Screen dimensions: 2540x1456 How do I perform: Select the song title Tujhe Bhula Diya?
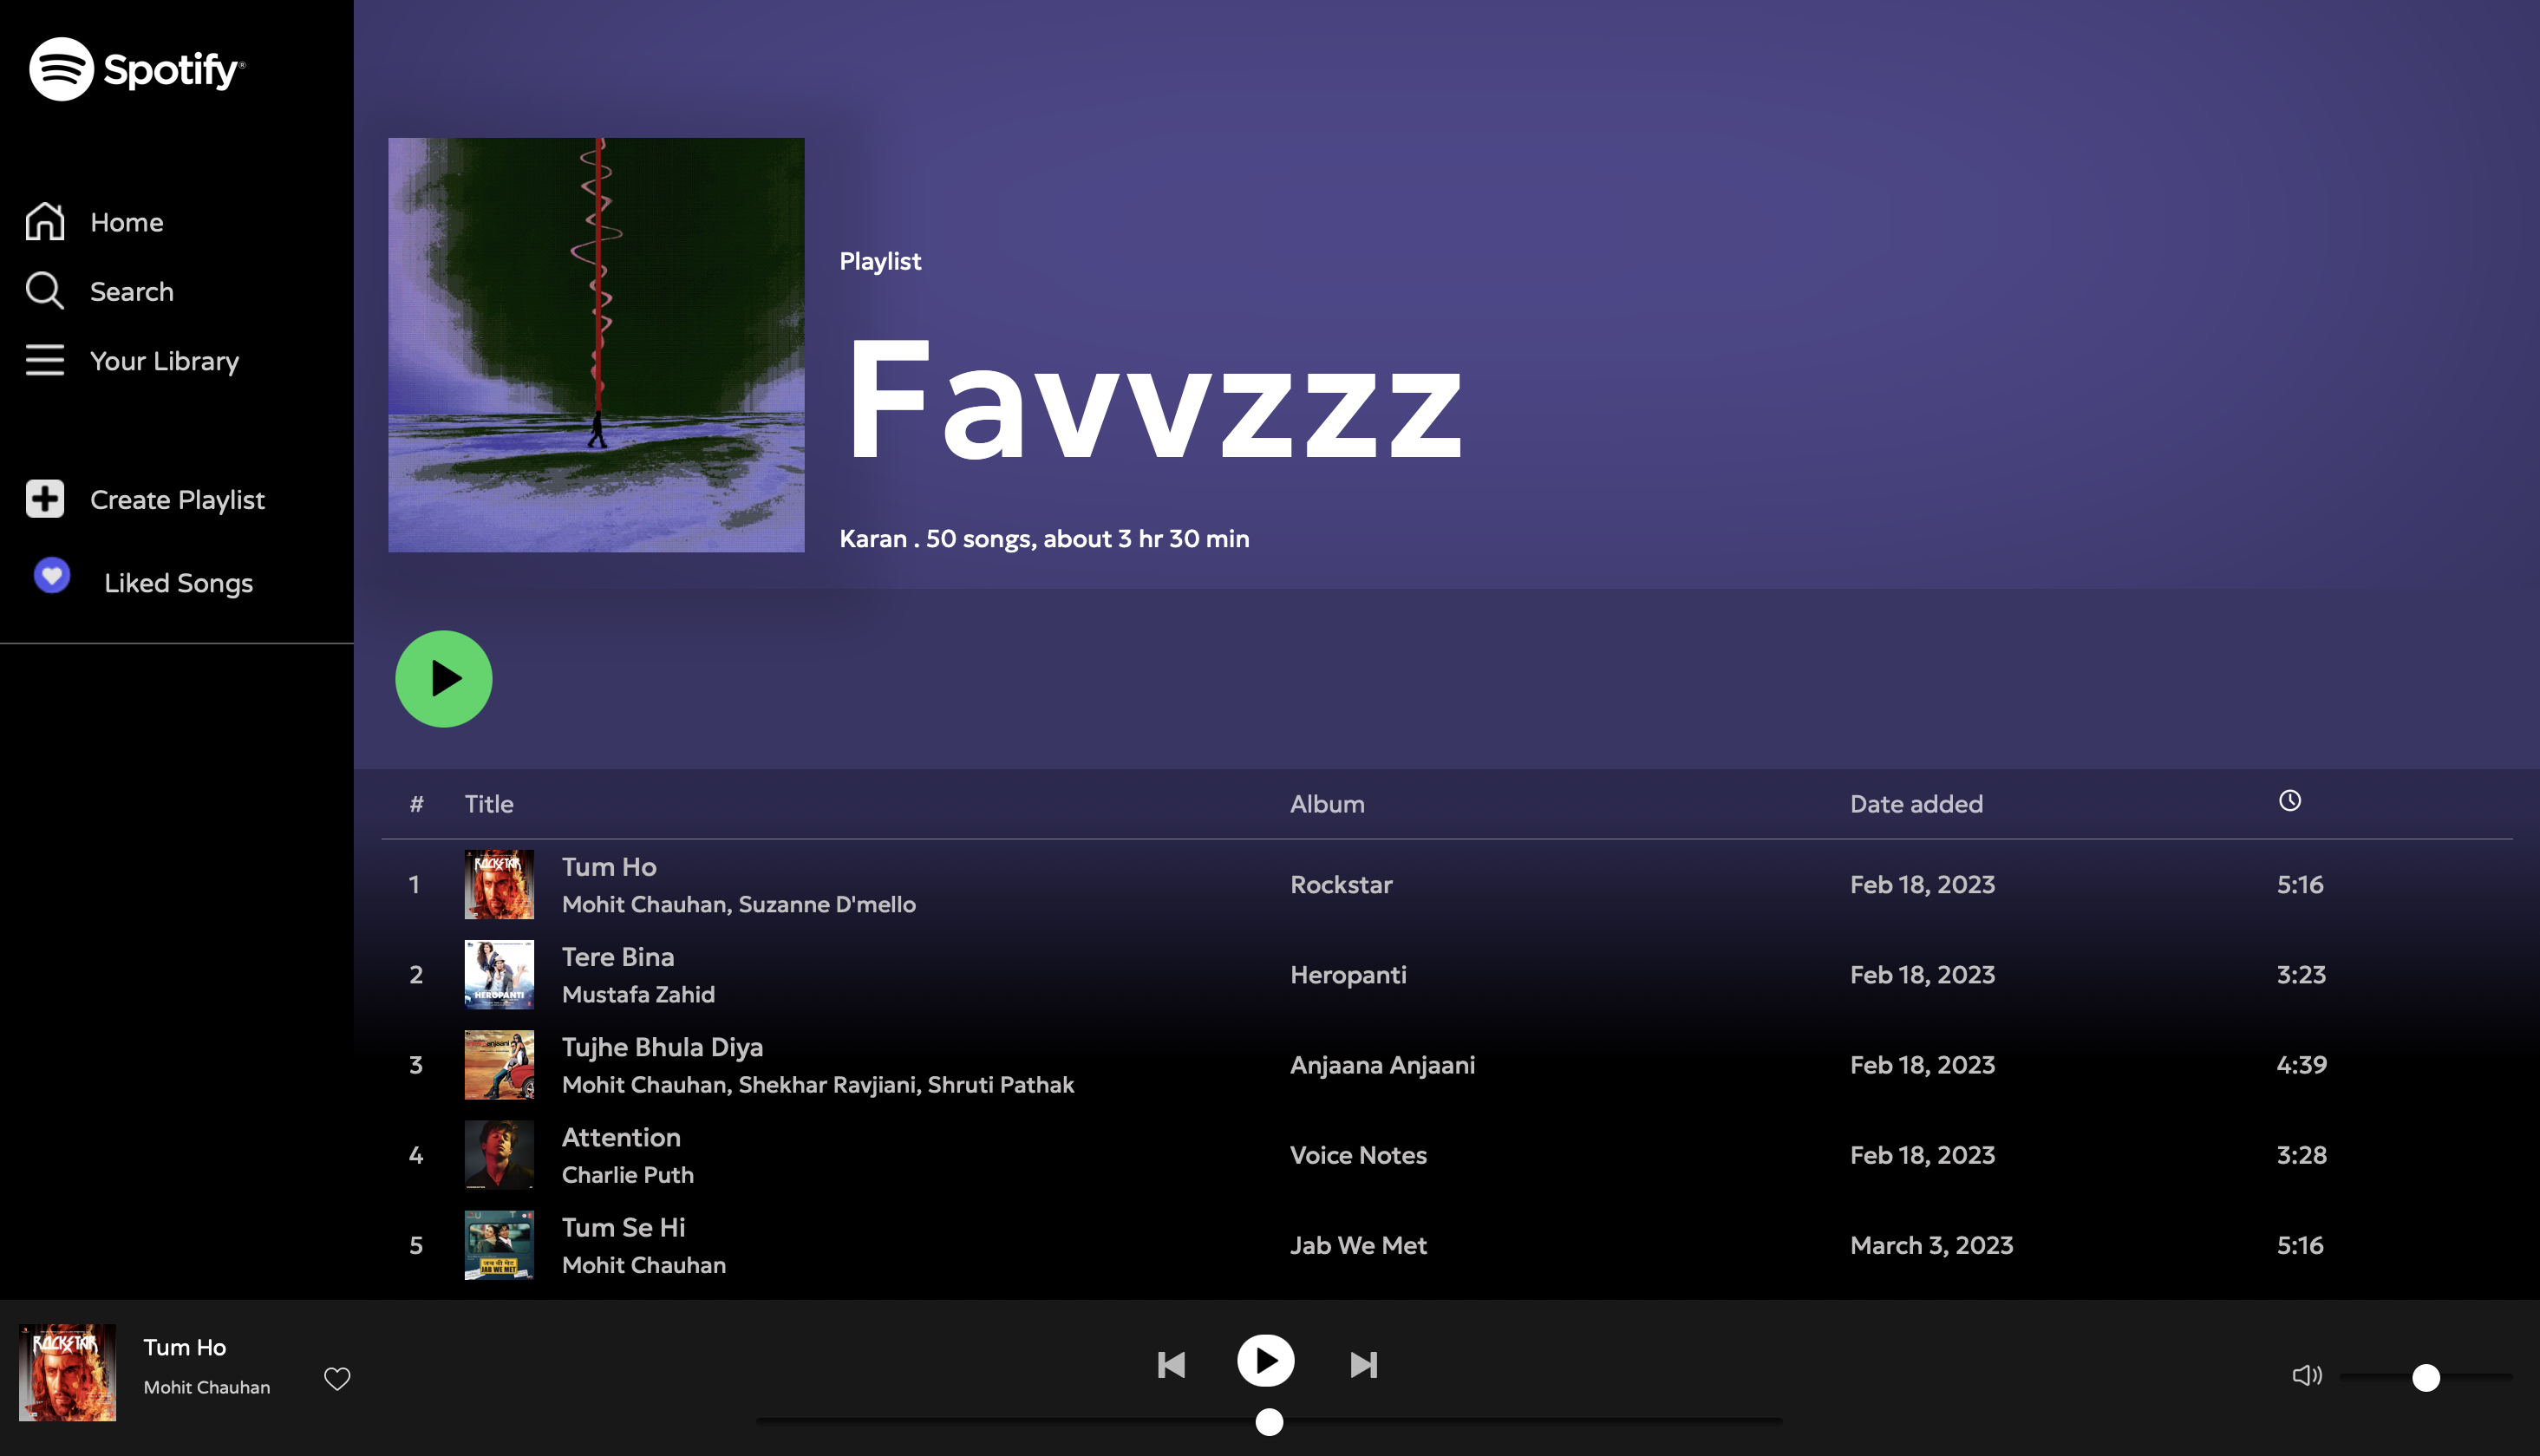[662, 1047]
